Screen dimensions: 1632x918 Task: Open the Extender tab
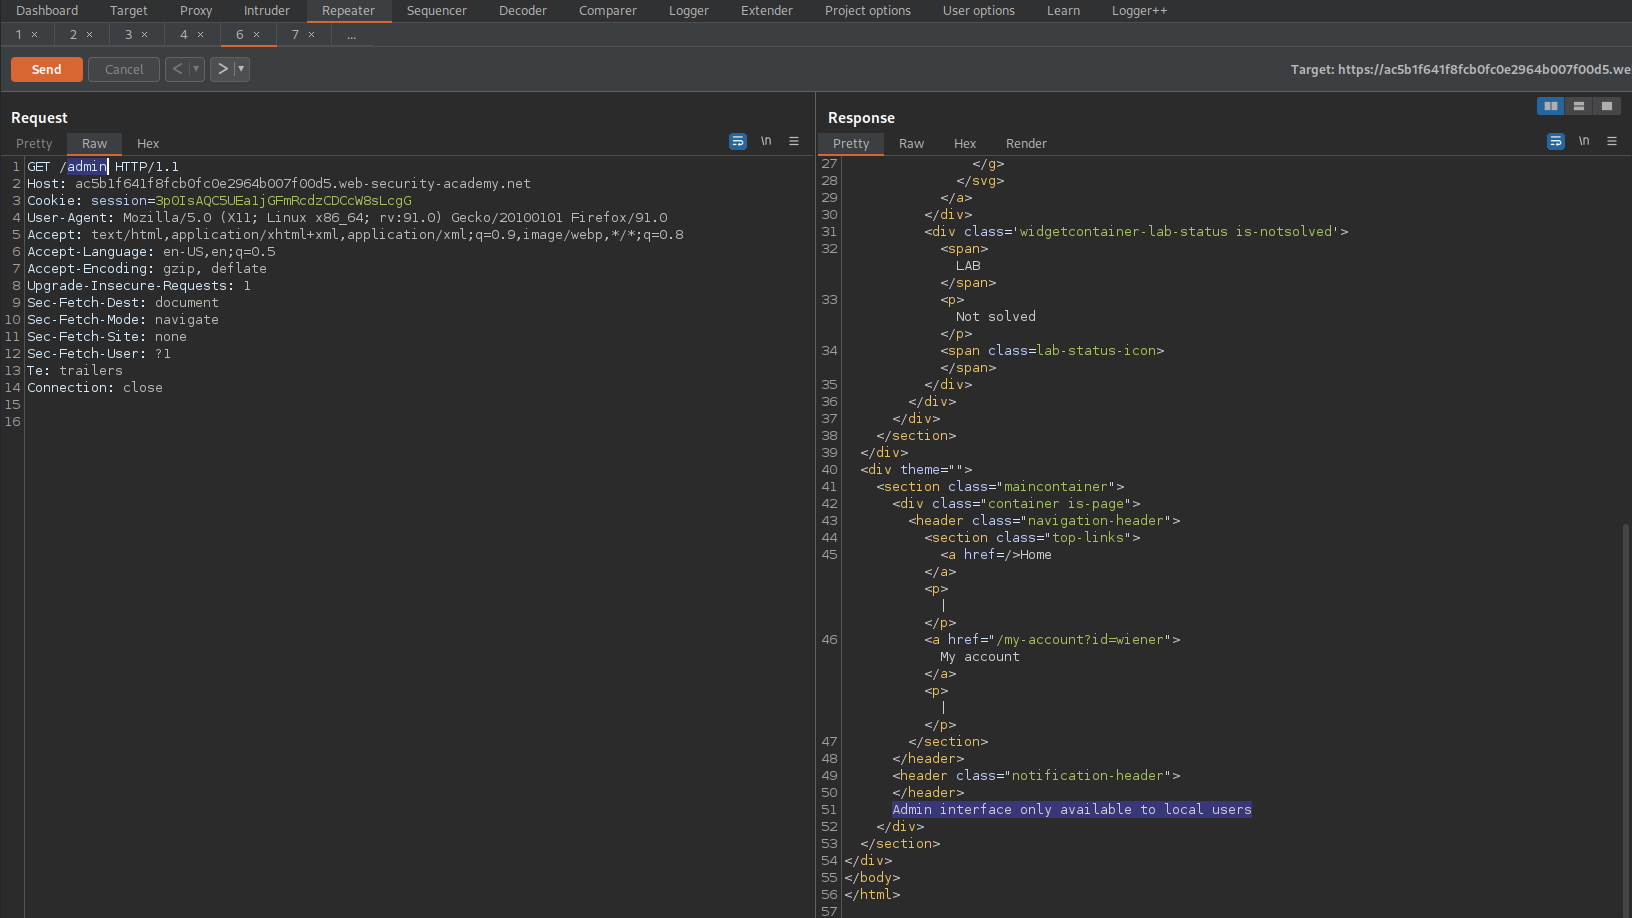tap(767, 11)
